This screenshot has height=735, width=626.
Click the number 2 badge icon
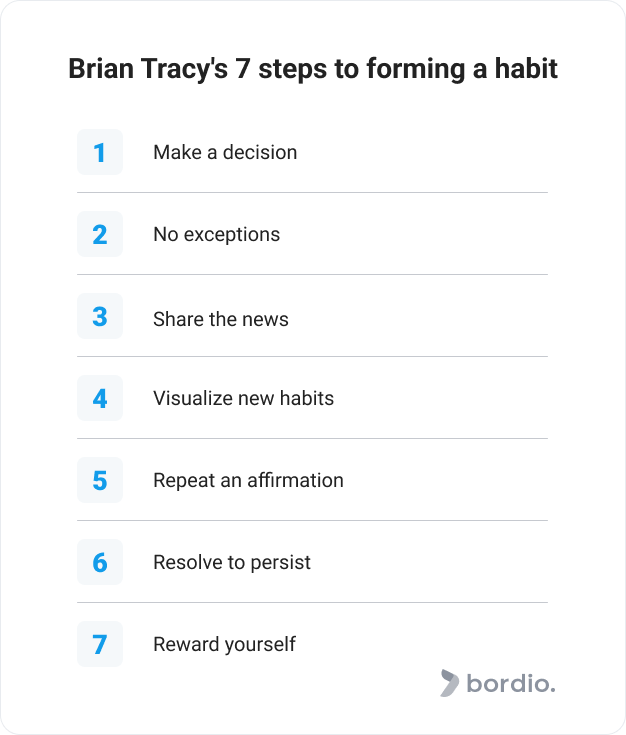pos(100,234)
